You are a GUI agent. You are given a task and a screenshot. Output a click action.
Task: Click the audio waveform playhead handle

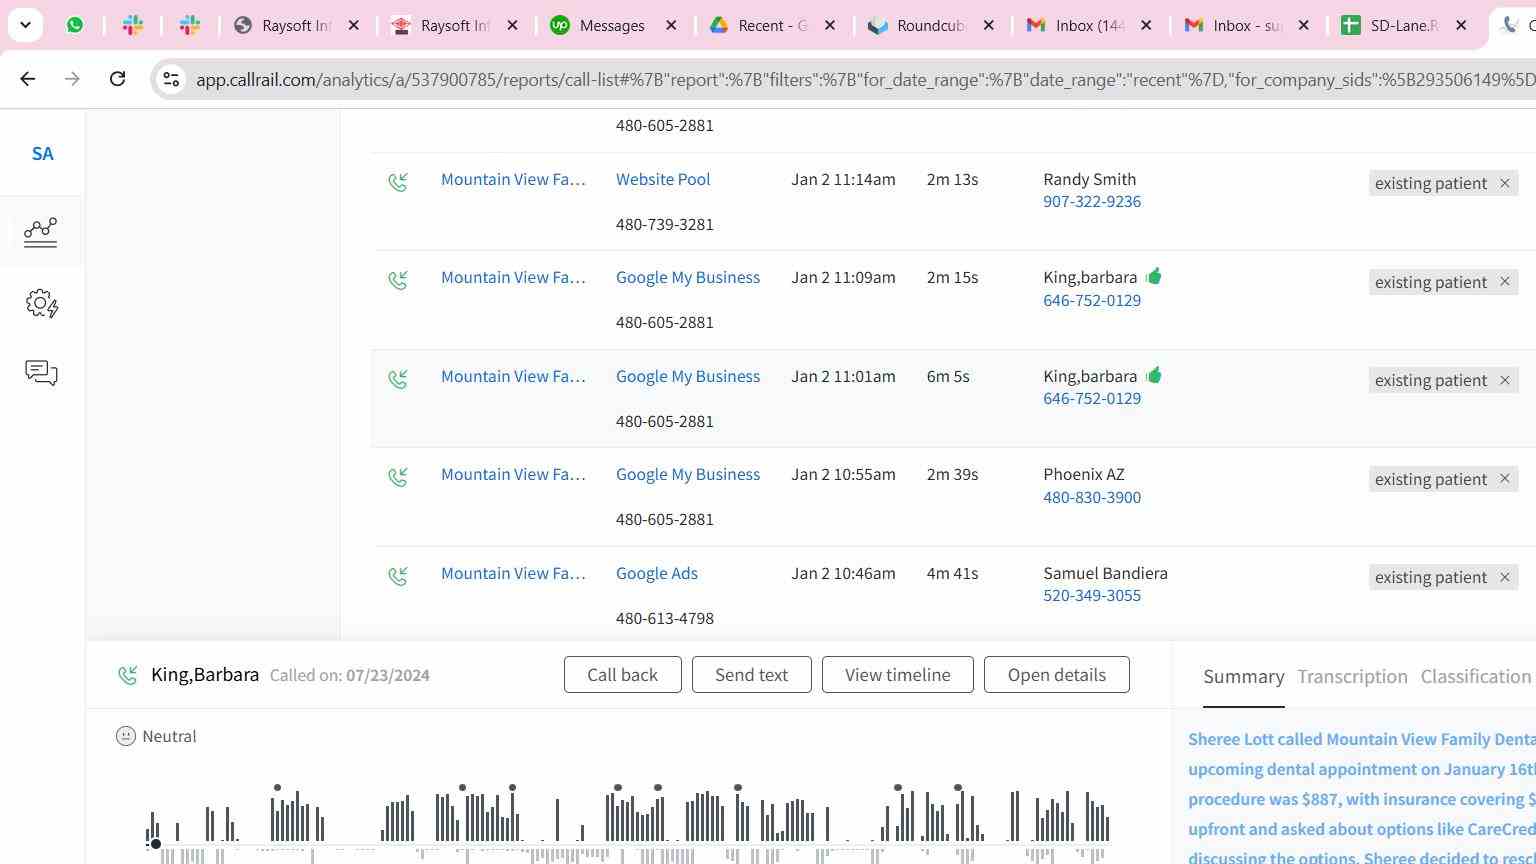[156, 844]
